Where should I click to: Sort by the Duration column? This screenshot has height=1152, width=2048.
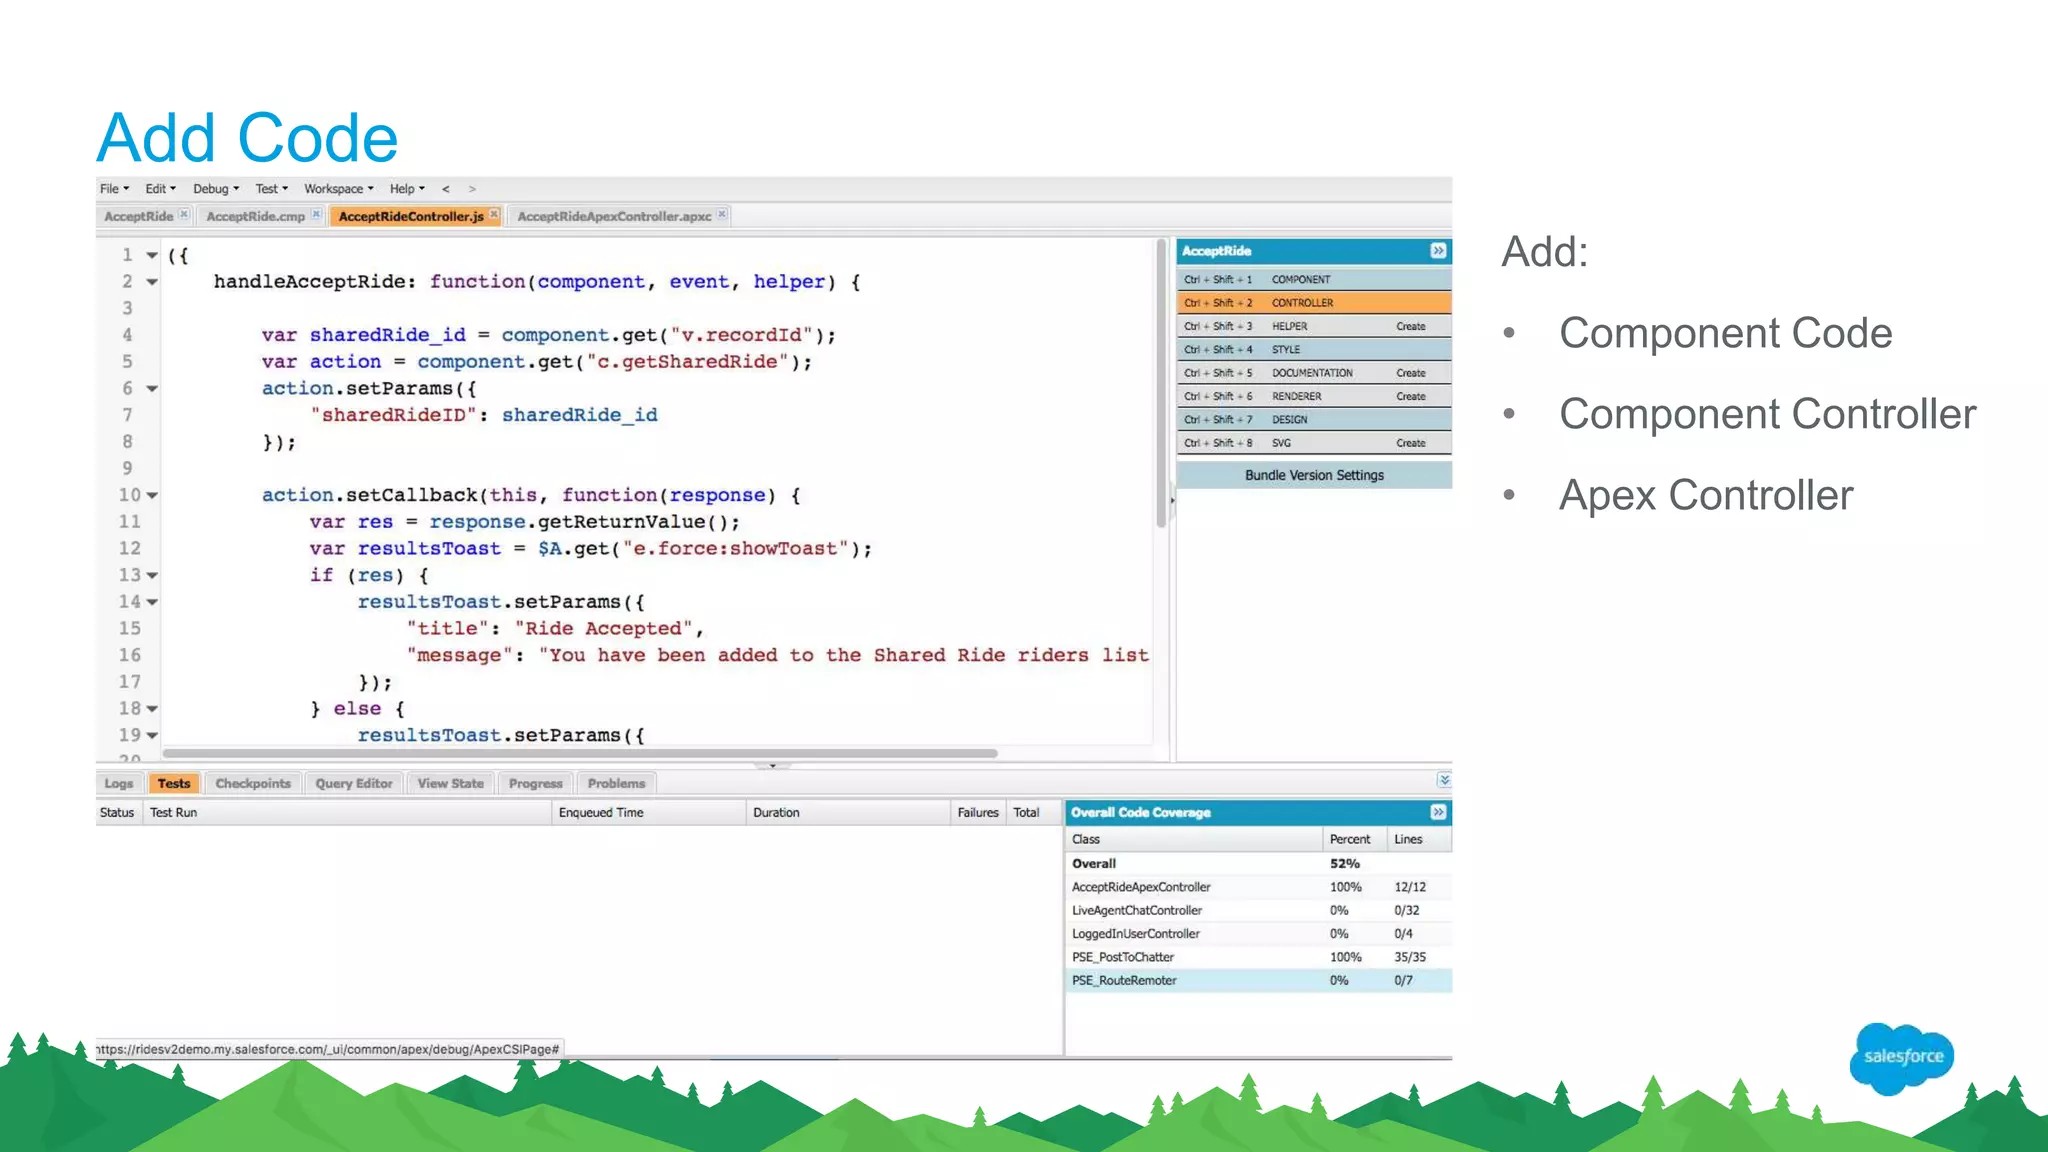point(848,812)
